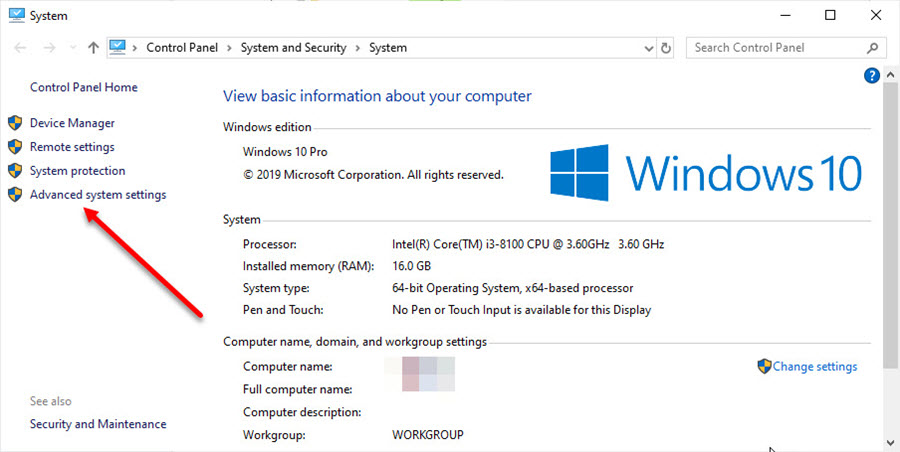Open Help with the question mark icon
The height and width of the screenshot is (452, 900).
(x=871, y=75)
